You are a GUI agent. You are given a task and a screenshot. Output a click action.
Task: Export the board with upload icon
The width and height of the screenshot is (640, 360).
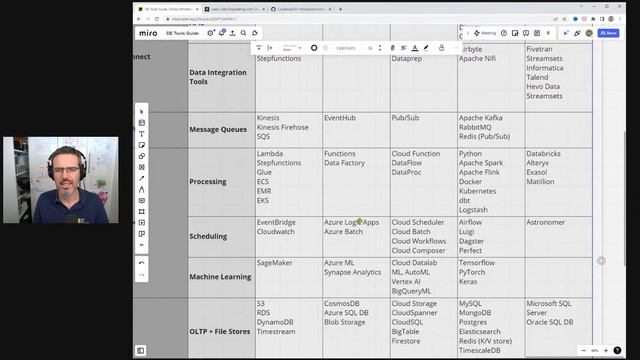coord(233,33)
